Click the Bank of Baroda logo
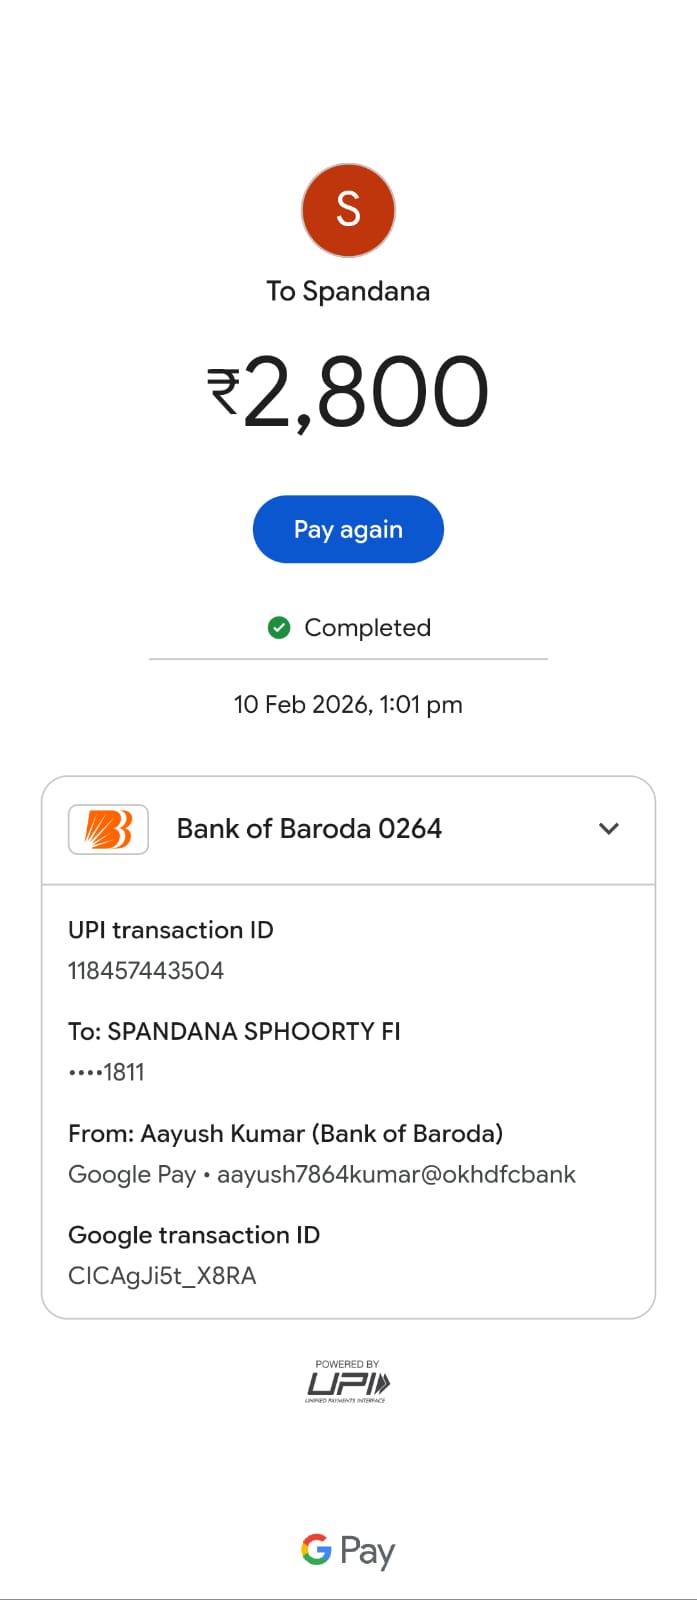The height and width of the screenshot is (1600, 697). point(108,829)
